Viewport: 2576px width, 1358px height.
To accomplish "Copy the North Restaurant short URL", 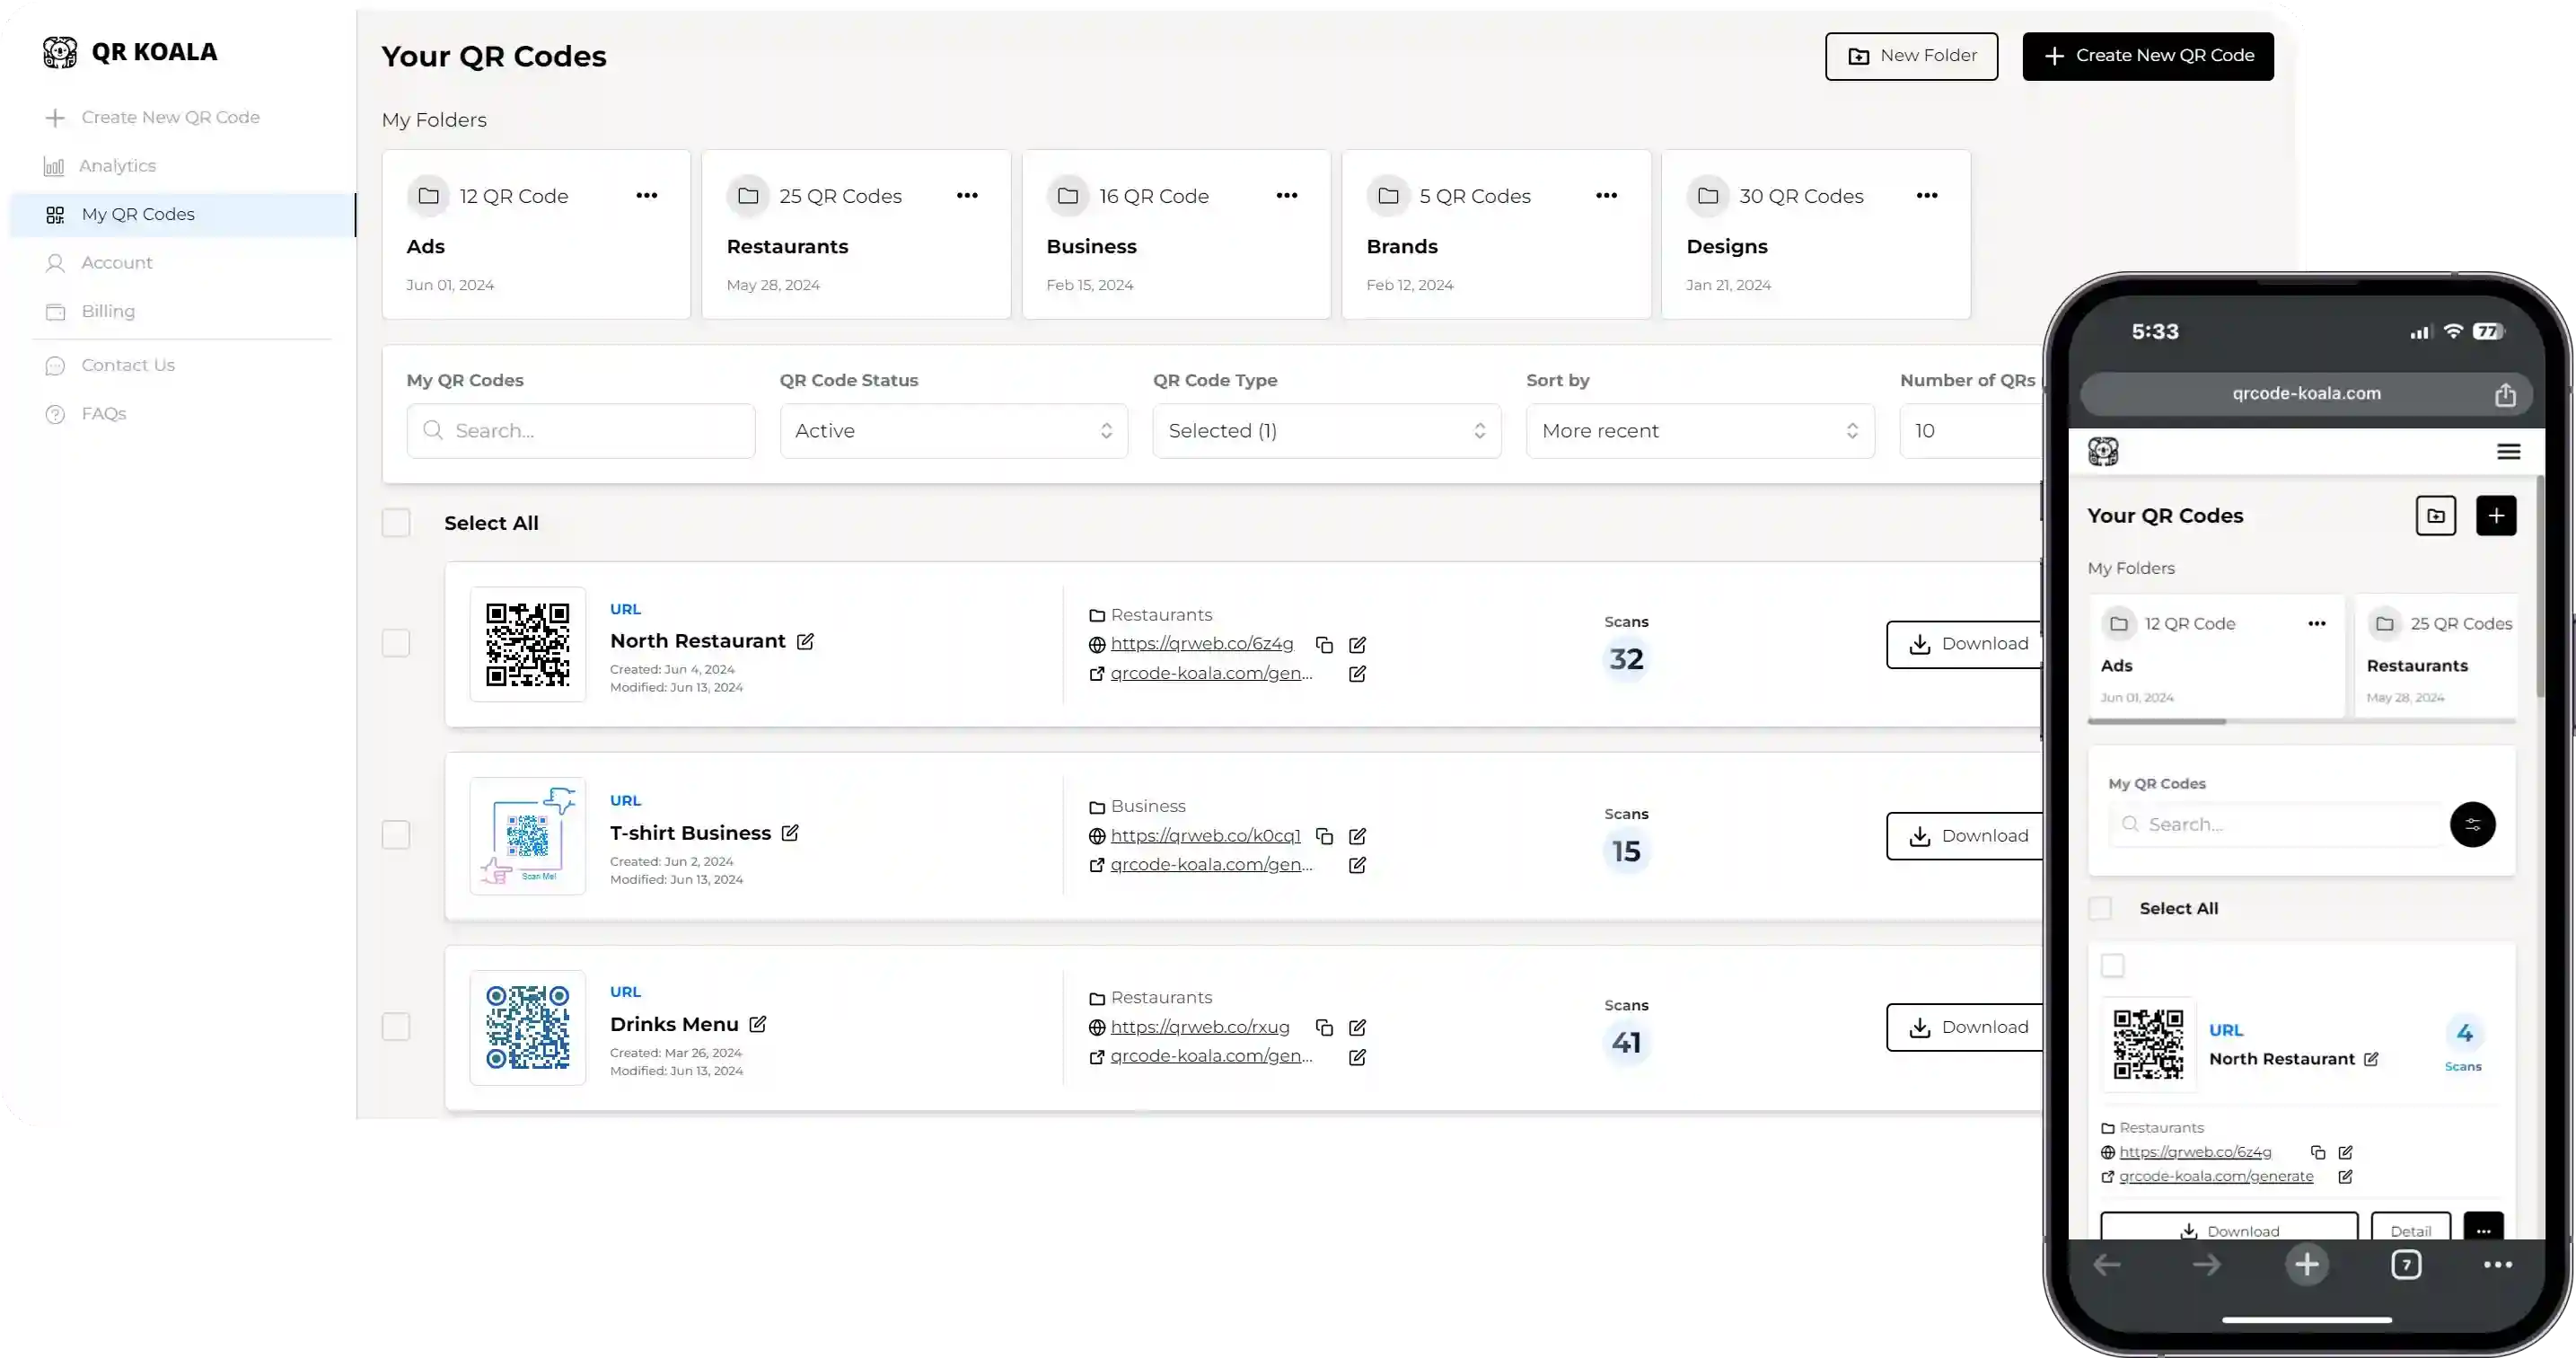I will [1324, 645].
